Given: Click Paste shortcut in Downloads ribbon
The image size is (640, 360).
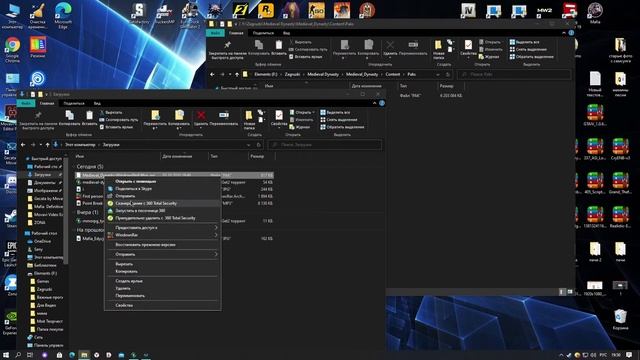Looking at the screenshot, I should click(116, 127).
